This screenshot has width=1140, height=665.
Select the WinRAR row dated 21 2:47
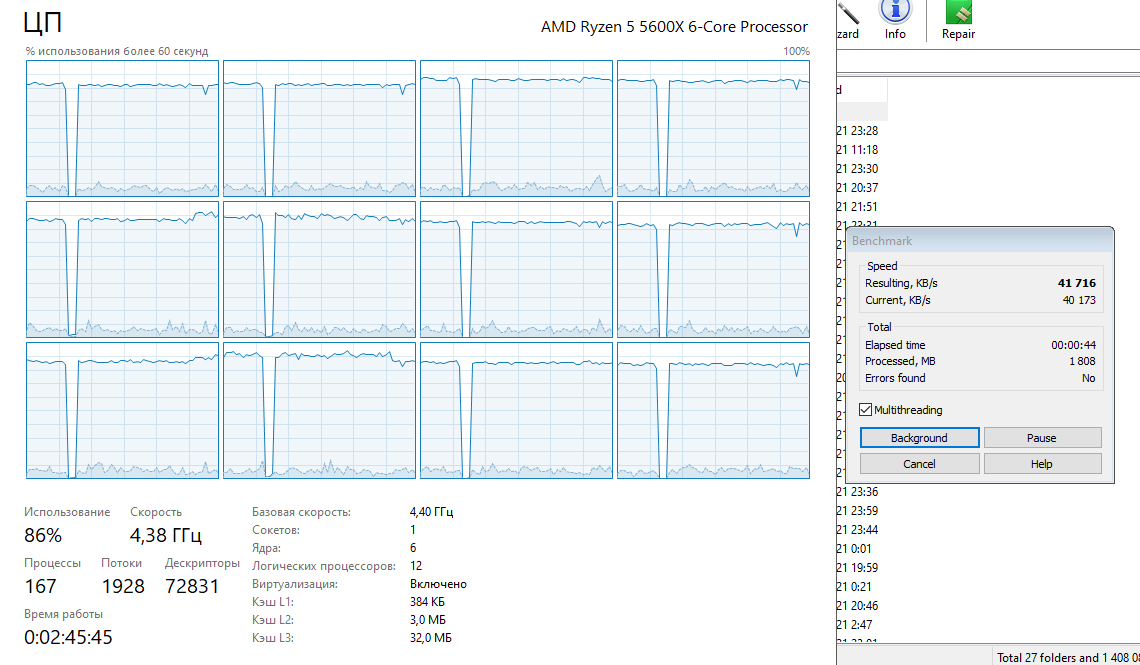(854, 624)
